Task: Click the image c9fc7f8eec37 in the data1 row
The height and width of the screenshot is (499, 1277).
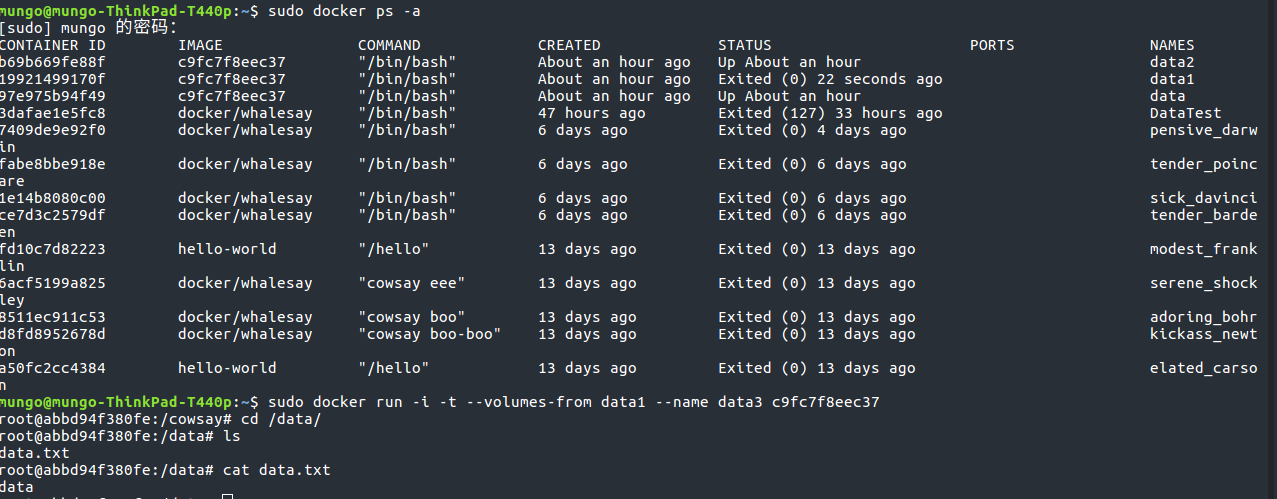Action: pyautogui.click(x=232, y=79)
